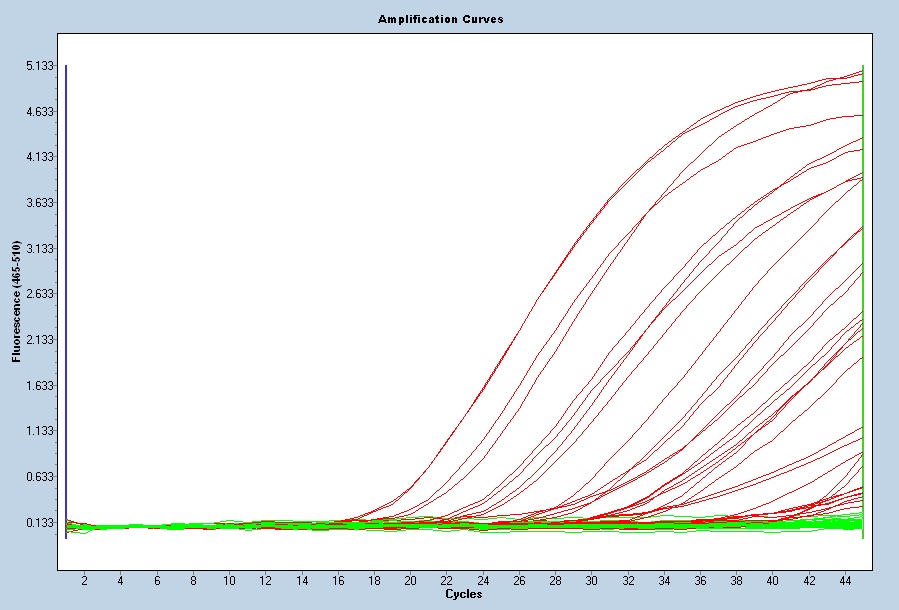Screen dimensions: 899x610
Task: Click the "Amplification Curves" chart title
Action: (x=440, y=19)
